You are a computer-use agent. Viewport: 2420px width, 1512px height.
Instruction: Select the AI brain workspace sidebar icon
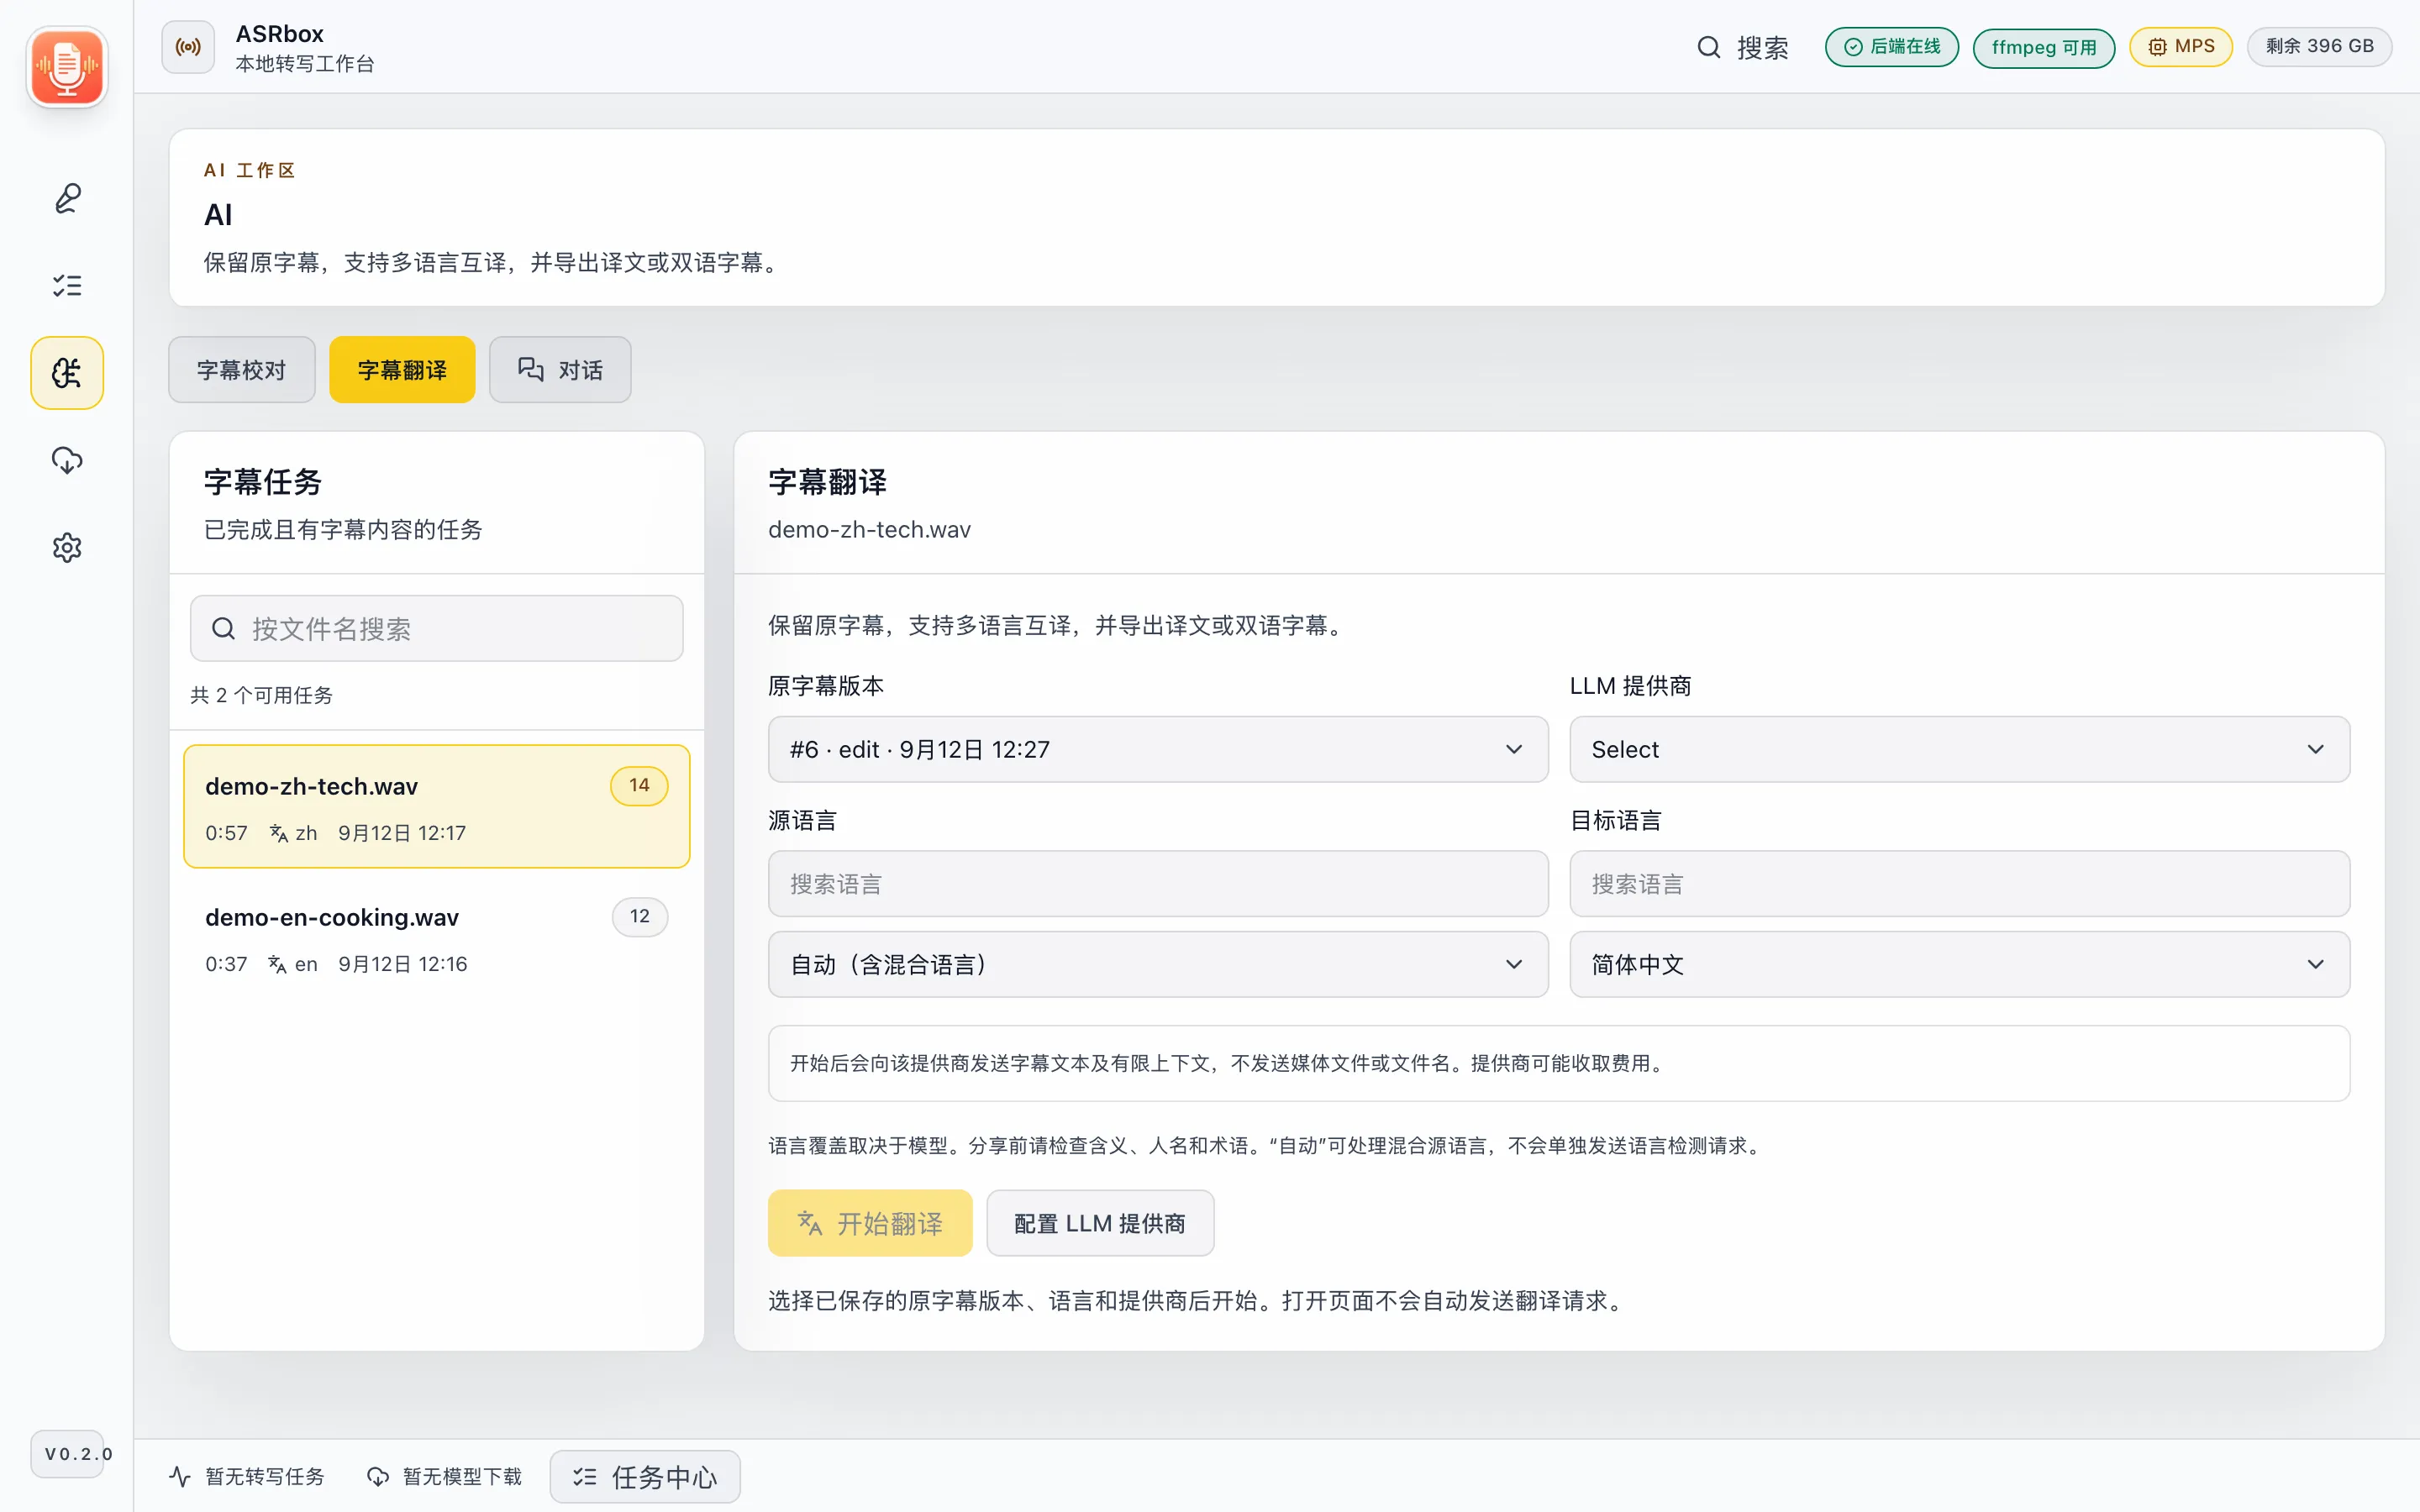pyautogui.click(x=67, y=373)
